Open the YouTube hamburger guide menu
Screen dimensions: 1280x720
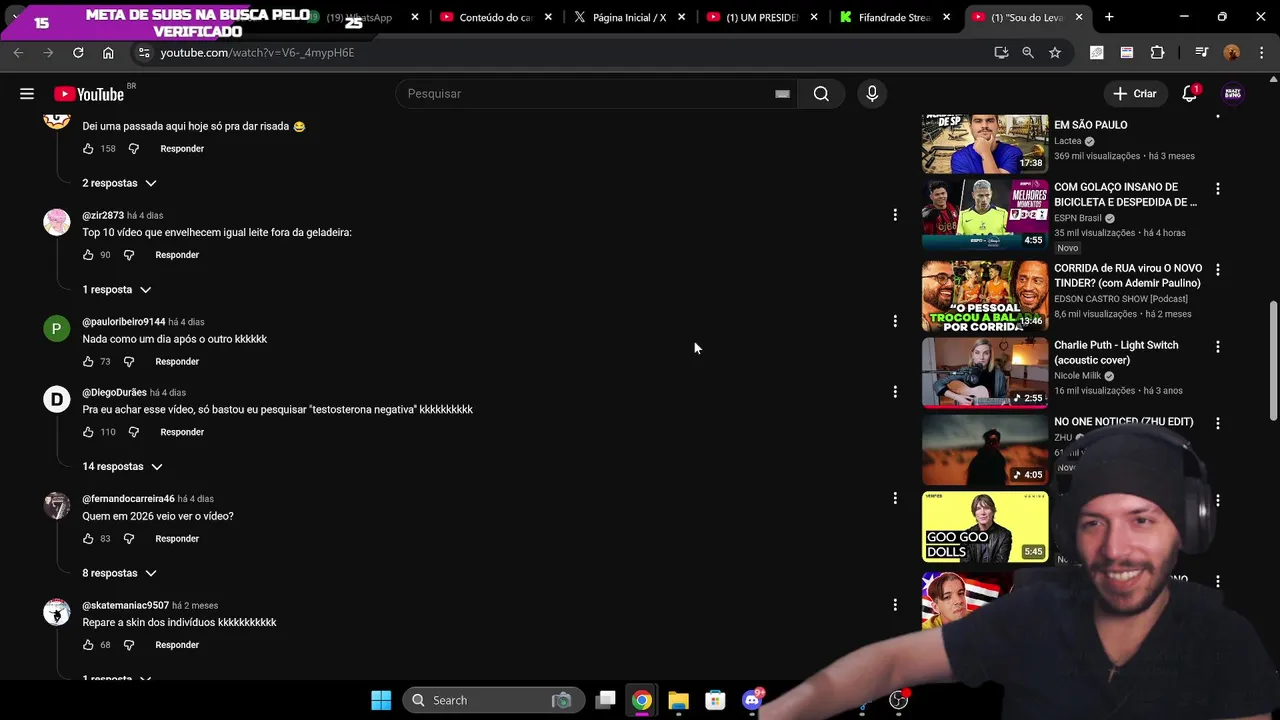[x=27, y=94]
